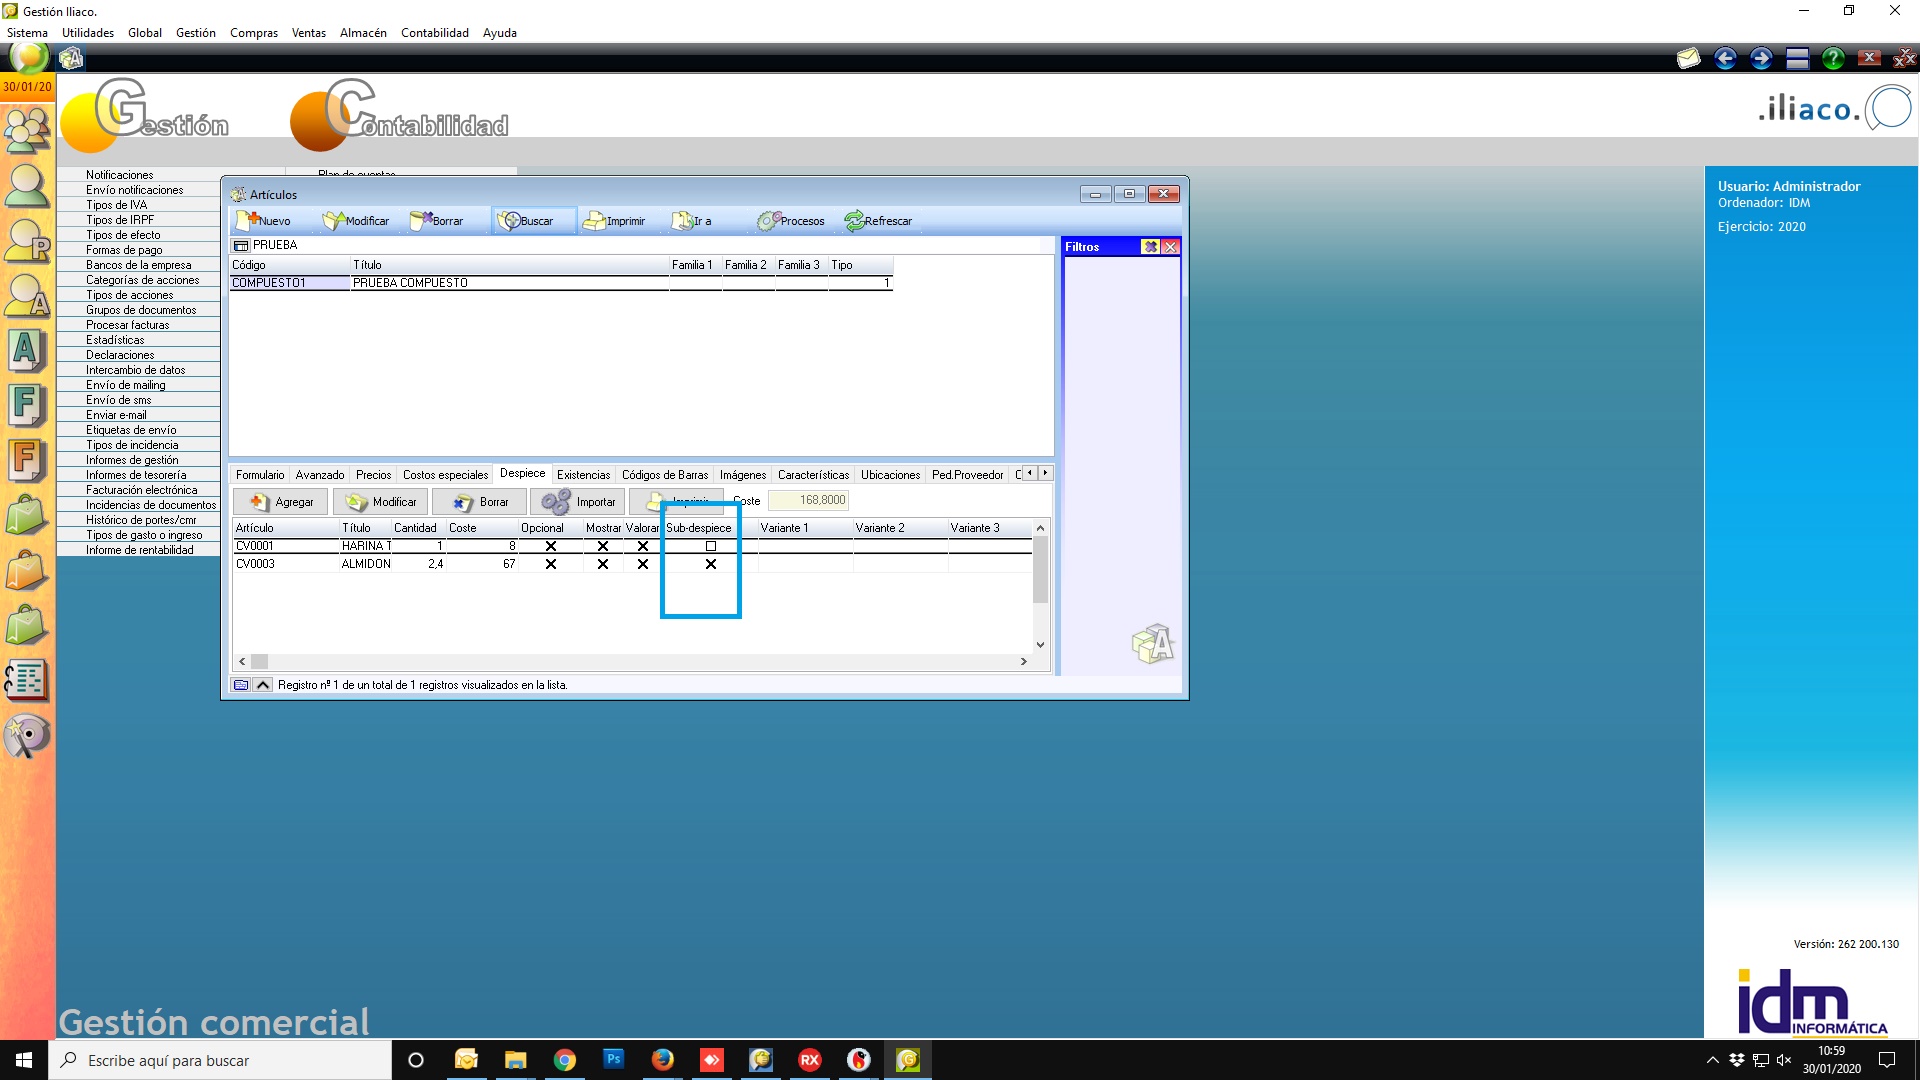The image size is (1920, 1080).
Task: Open the person with P badge sidebar icon
Action: tap(27, 241)
